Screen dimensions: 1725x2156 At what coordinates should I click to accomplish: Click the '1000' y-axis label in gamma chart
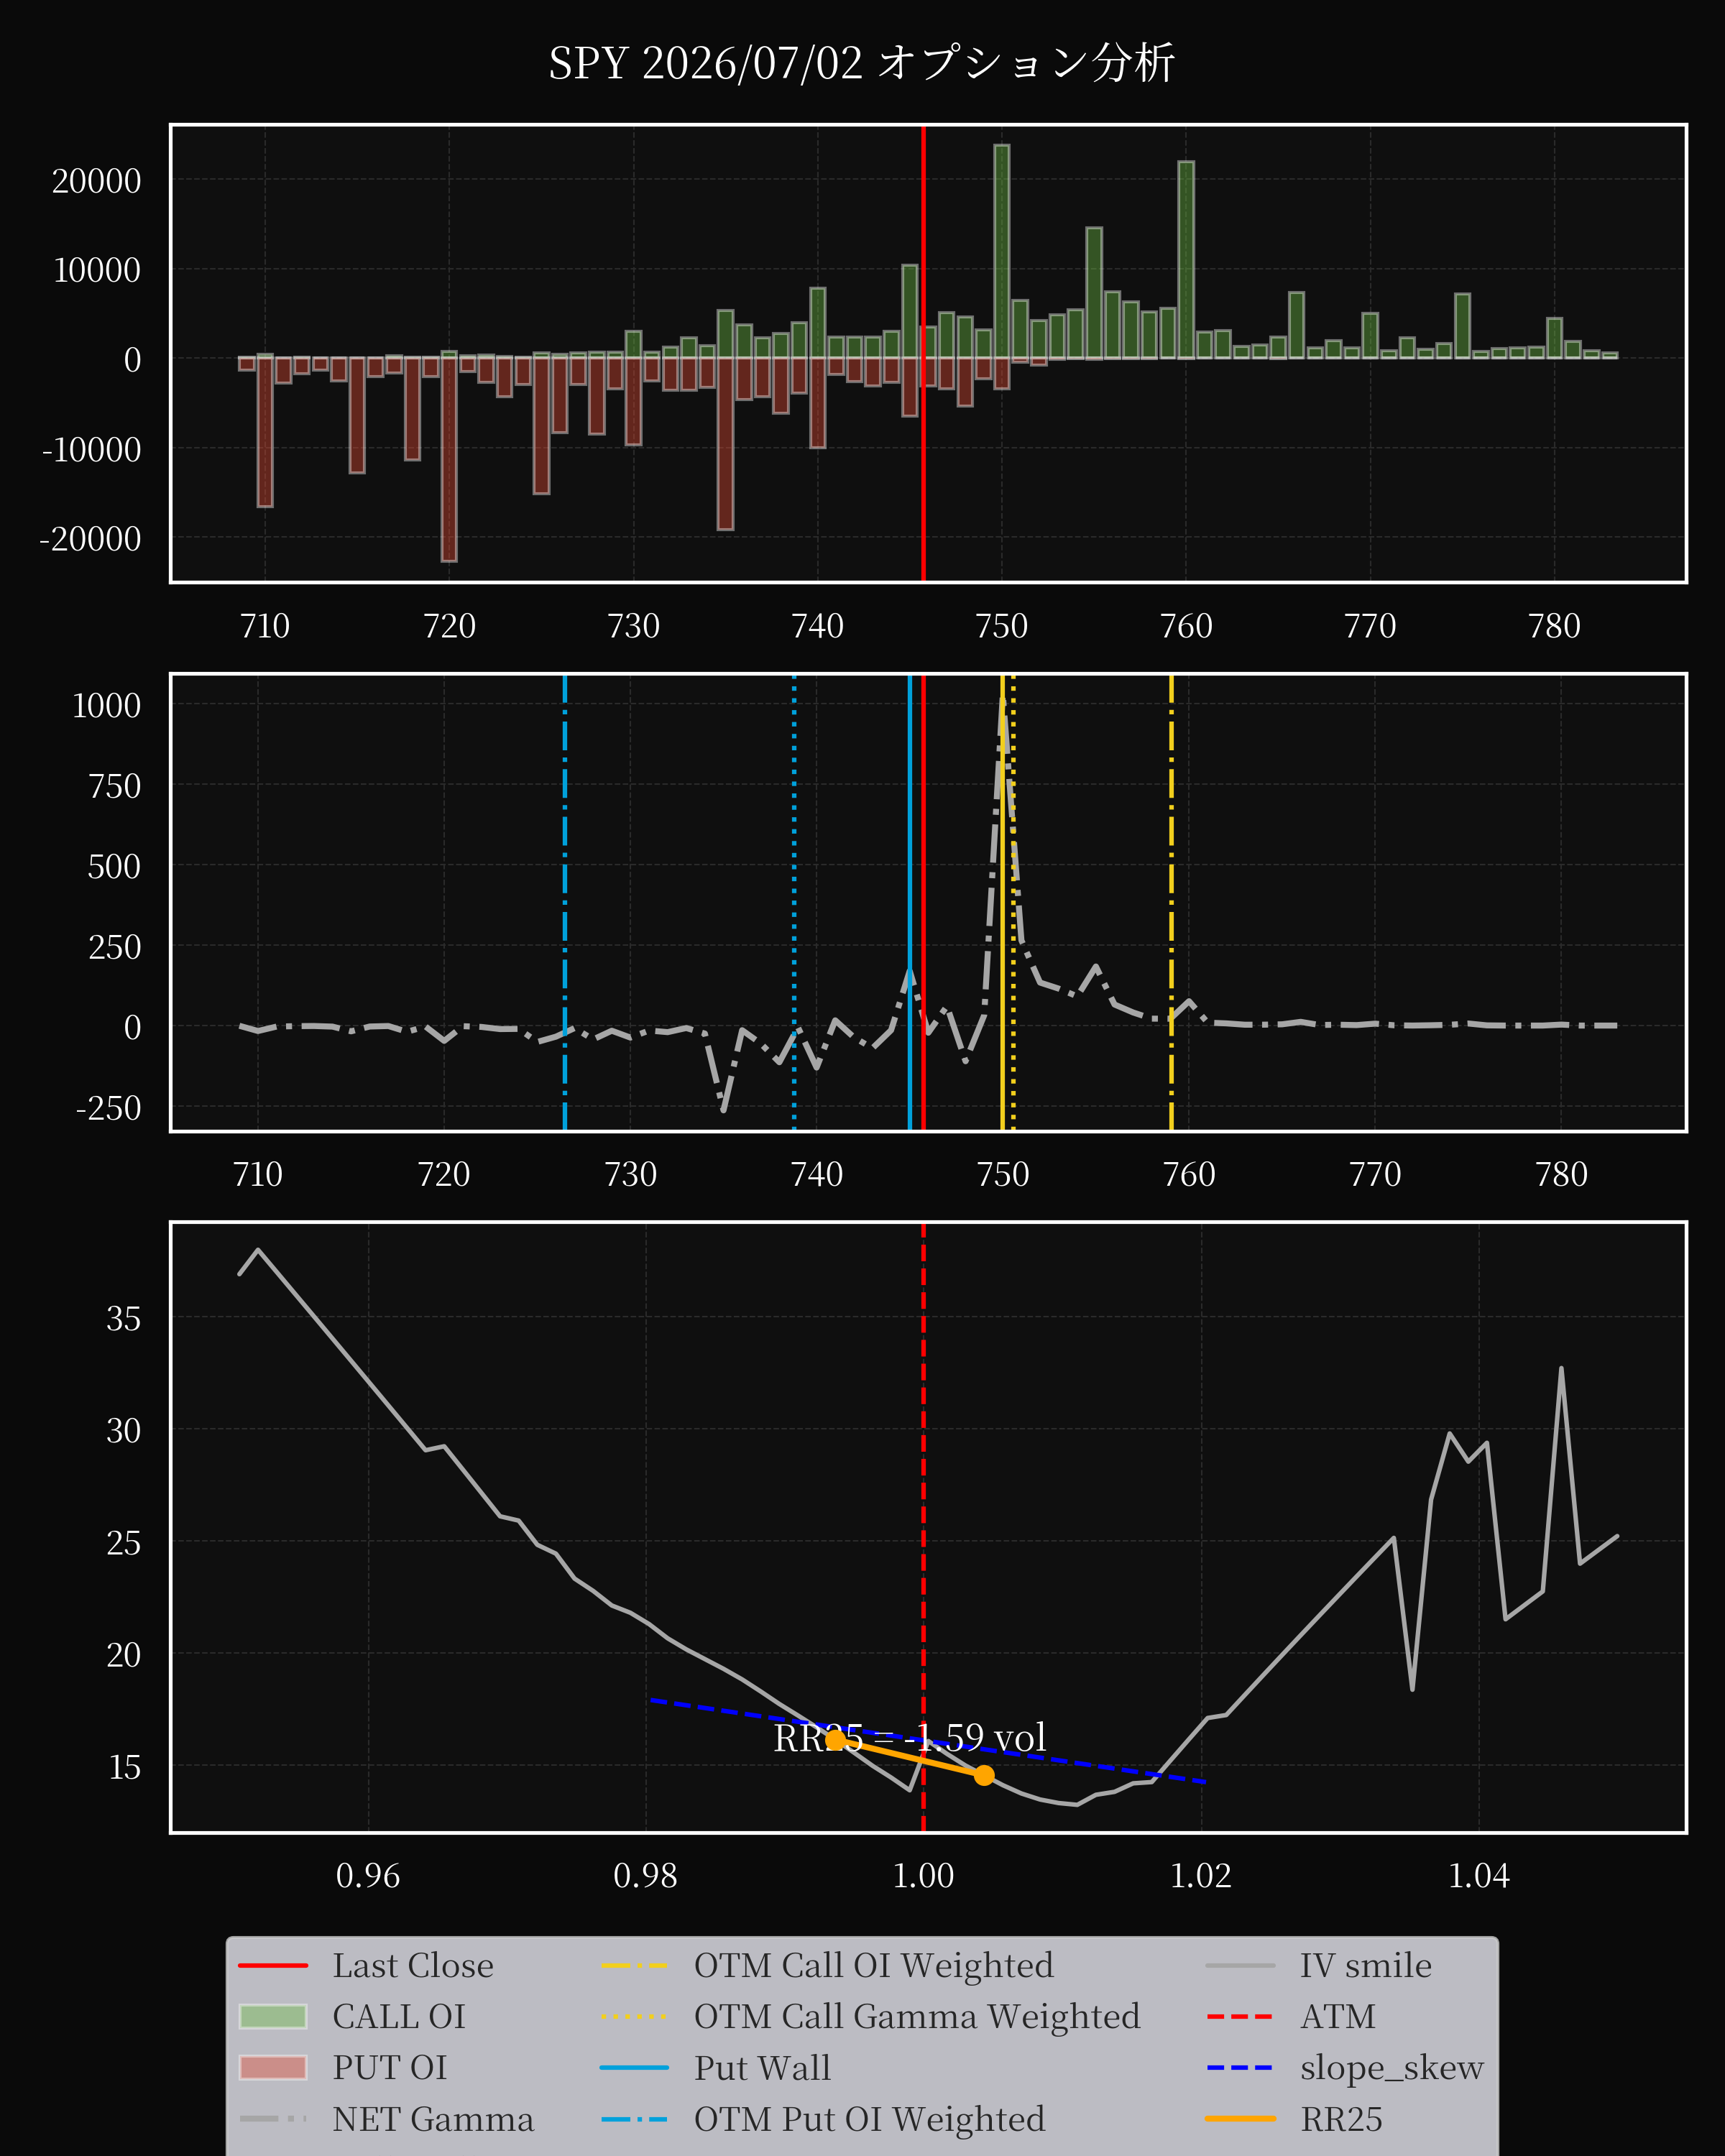(106, 706)
